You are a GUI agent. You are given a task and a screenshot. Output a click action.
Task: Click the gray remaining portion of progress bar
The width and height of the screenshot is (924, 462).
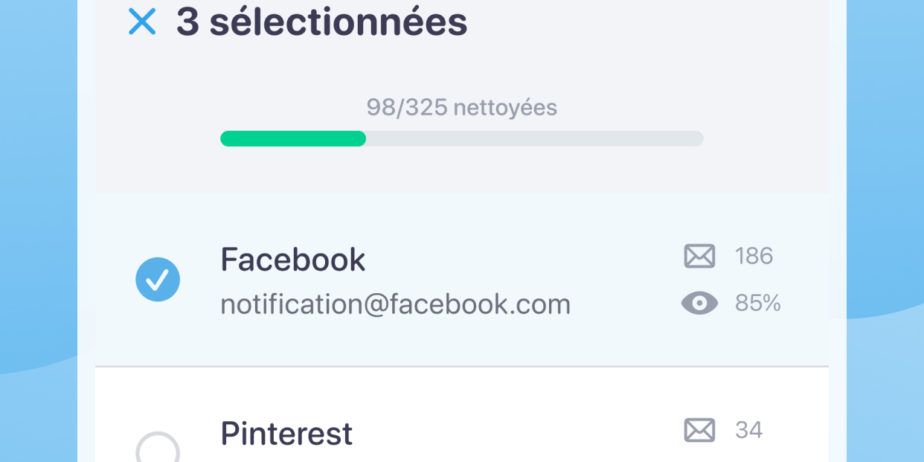[x=534, y=138]
